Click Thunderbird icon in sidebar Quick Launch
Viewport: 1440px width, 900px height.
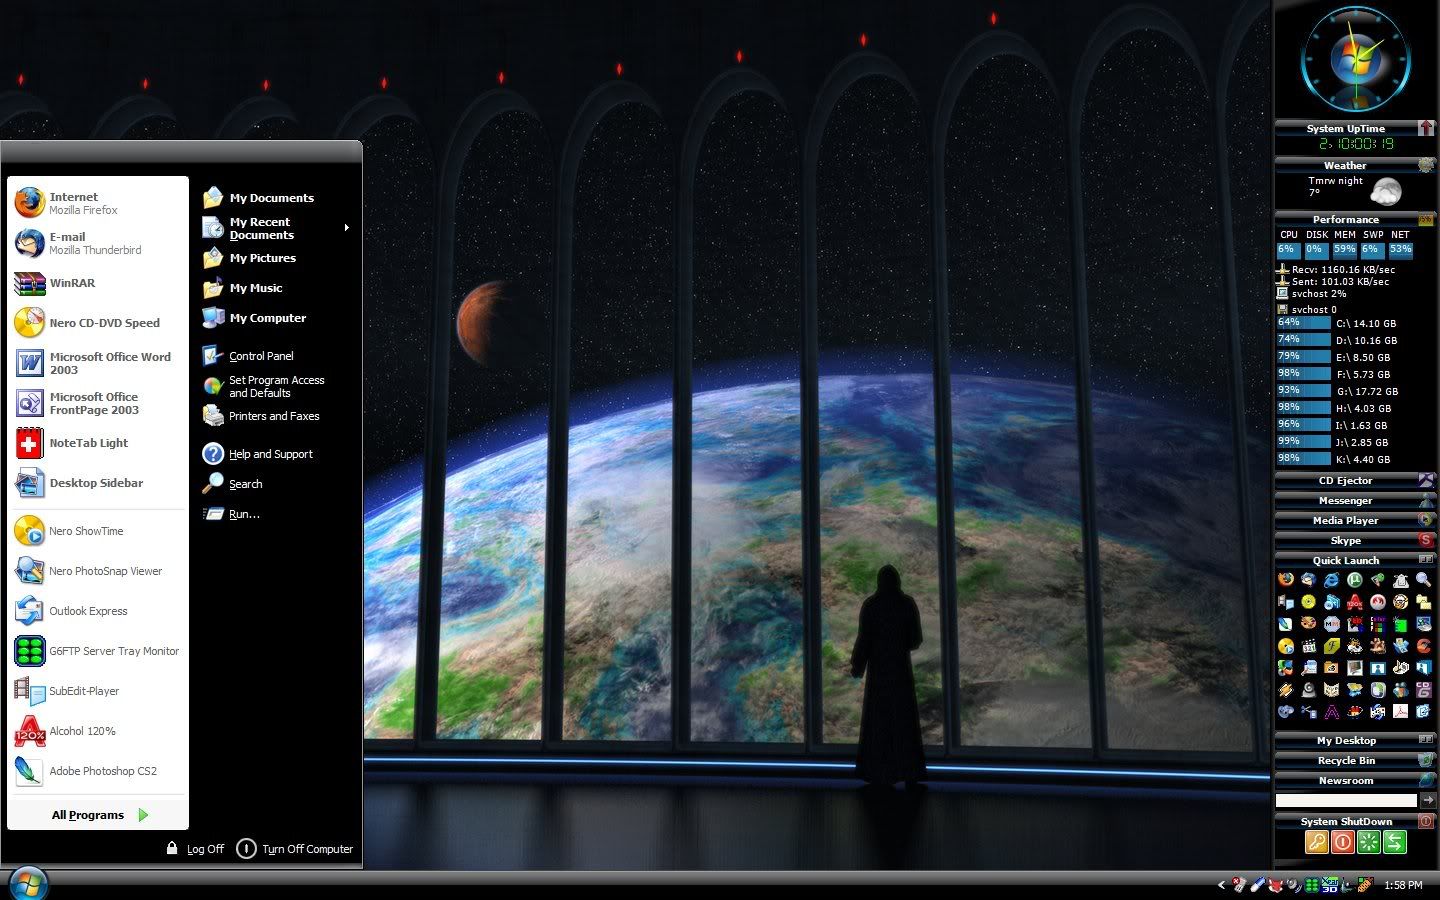[x=1308, y=580]
